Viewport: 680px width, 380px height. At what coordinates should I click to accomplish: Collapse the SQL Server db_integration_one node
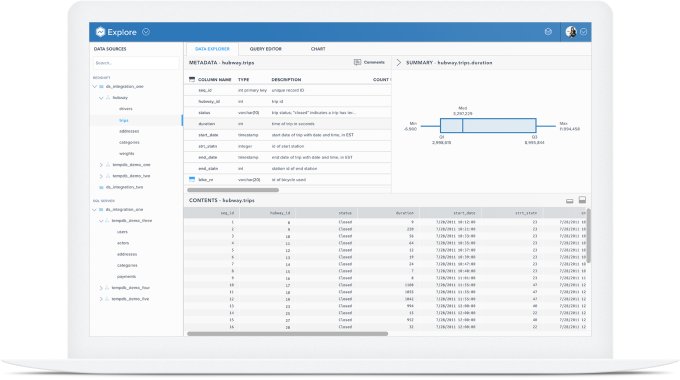point(95,210)
